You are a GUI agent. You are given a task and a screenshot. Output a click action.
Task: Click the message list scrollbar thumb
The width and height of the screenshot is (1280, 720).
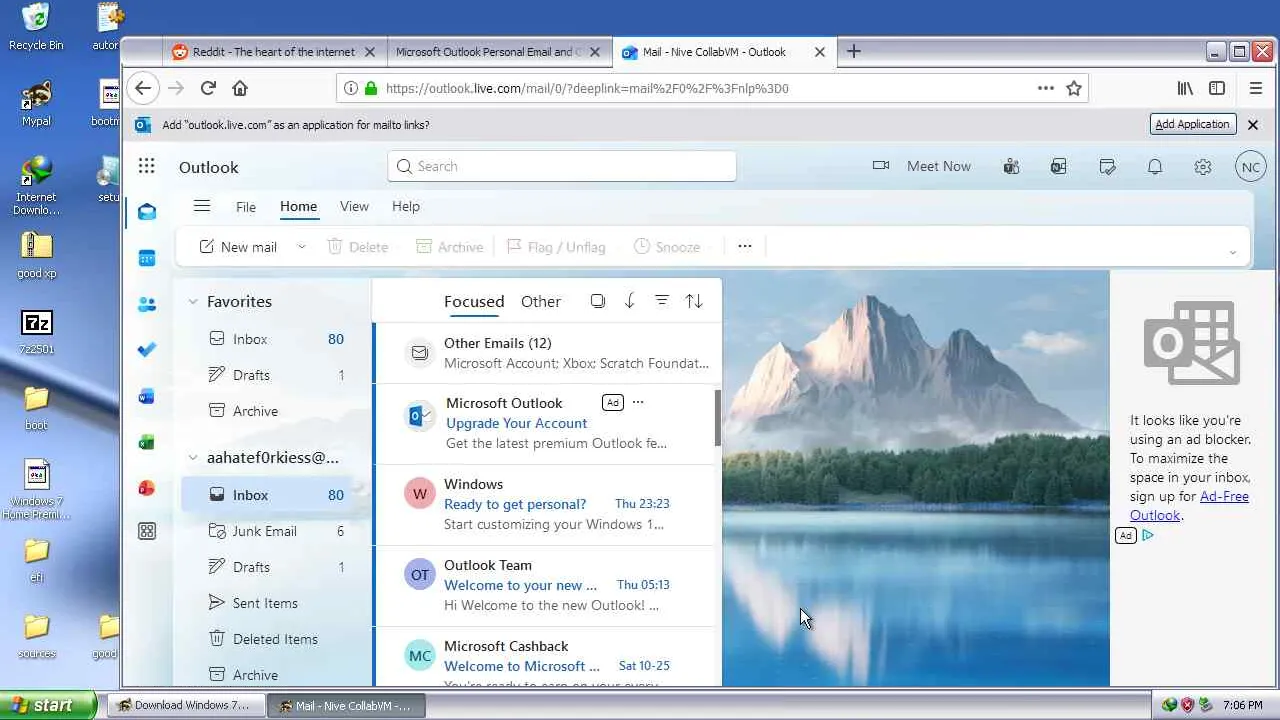pyautogui.click(x=717, y=418)
